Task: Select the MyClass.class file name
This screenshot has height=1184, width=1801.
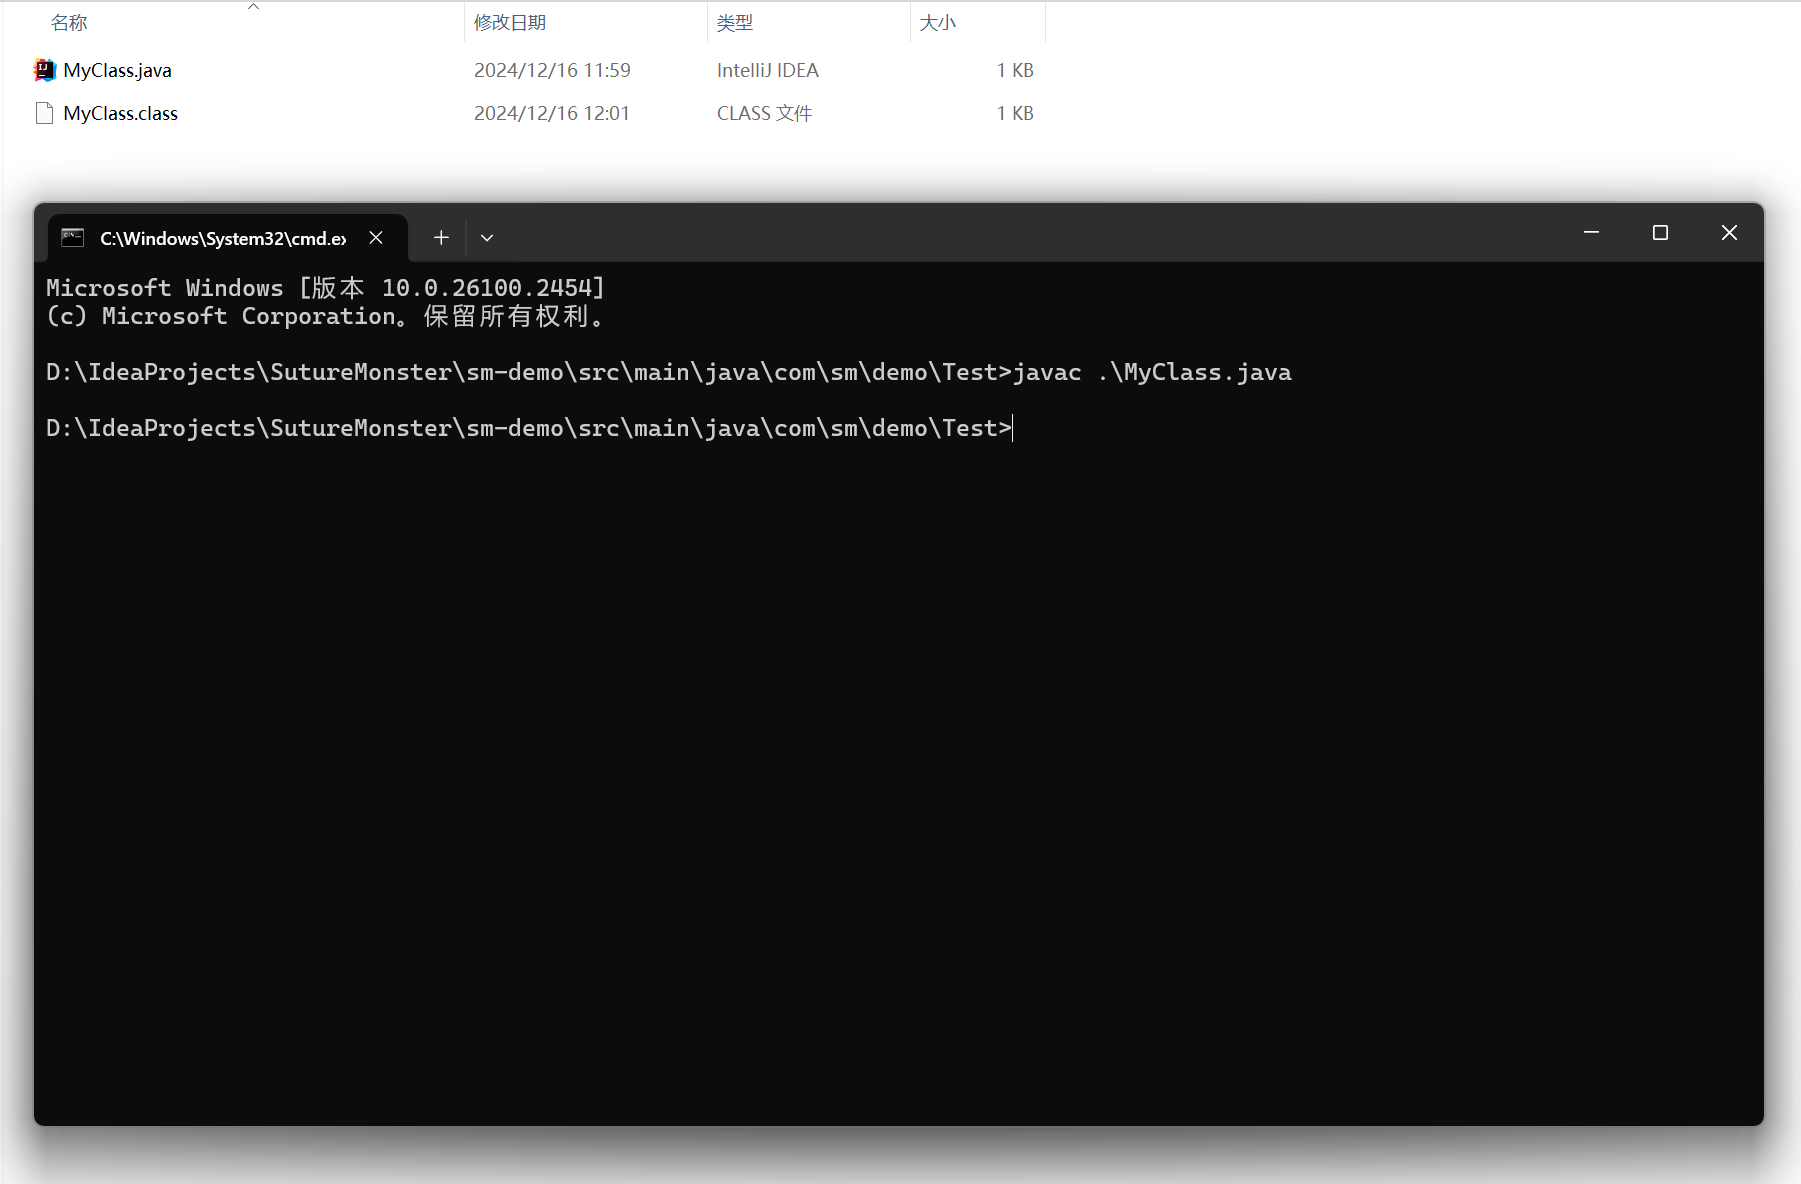Action: tap(120, 113)
